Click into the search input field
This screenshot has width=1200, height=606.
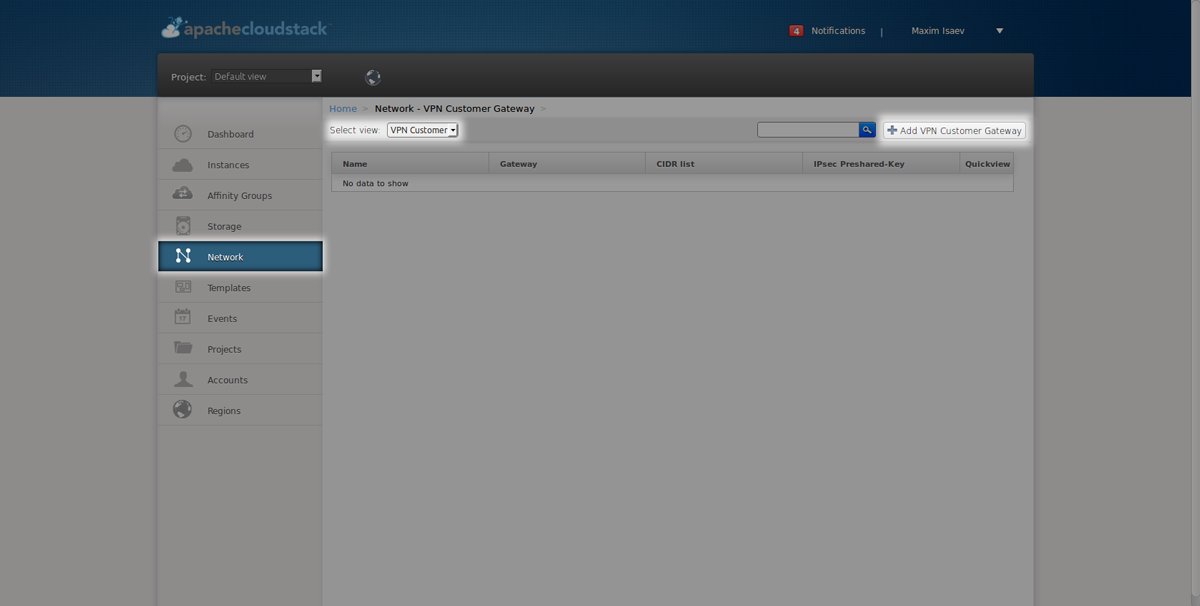pos(808,130)
